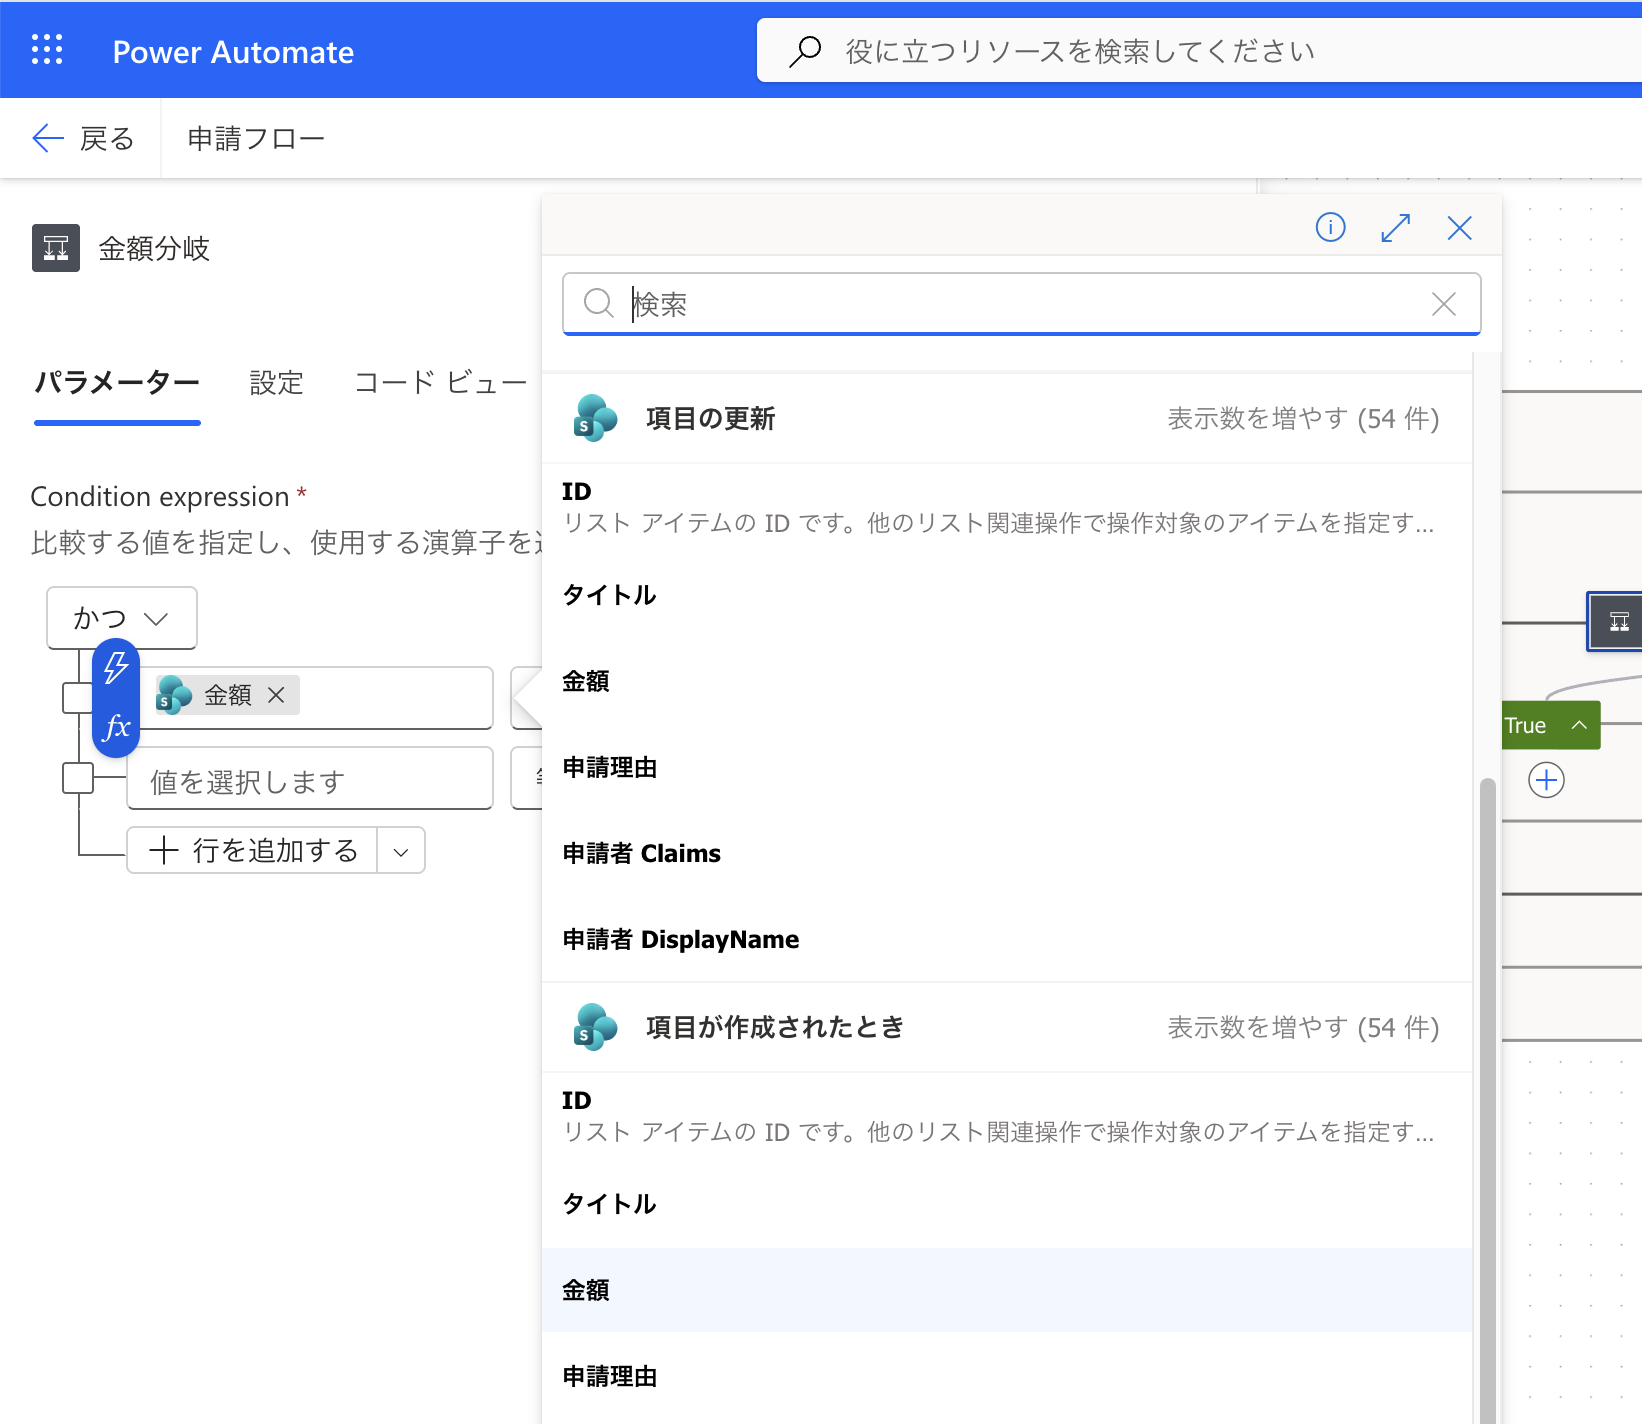Click the plus icon under True branch
The height and width of the screenshot is (1424, 1642).
(1547, 780)
